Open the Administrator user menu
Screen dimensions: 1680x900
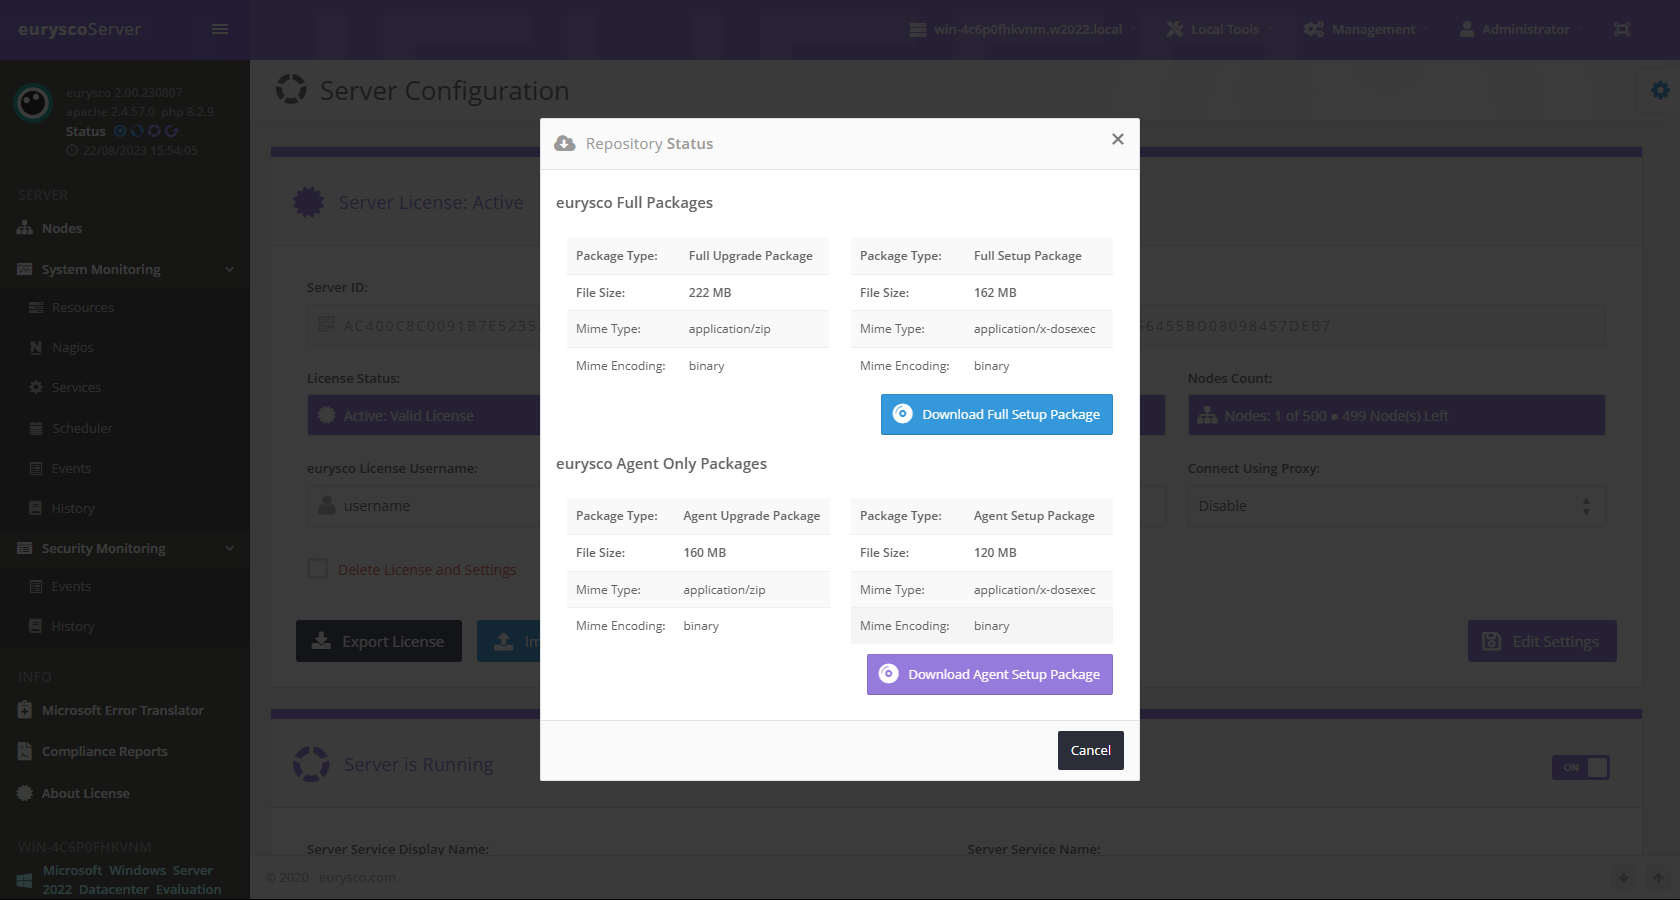pyautogui.click(x=1521, y=29)
